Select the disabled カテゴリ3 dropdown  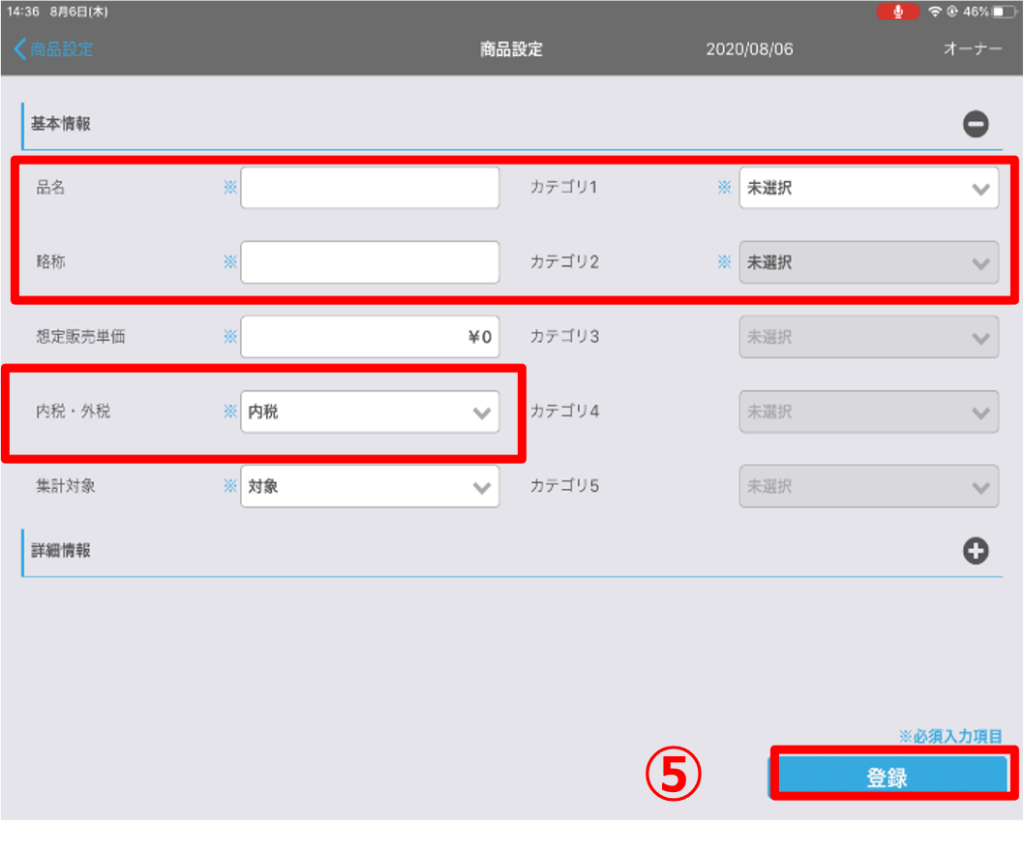click(x=869, y=337)
